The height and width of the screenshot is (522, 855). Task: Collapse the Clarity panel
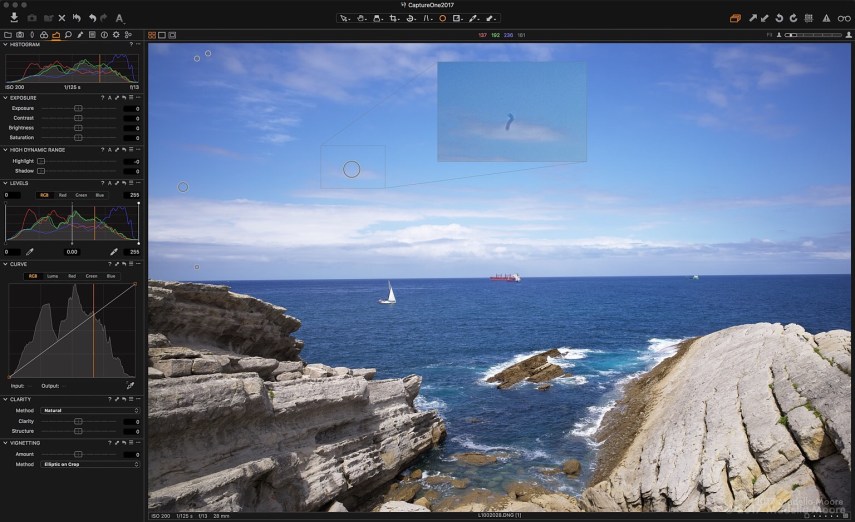tap(5, 399)
